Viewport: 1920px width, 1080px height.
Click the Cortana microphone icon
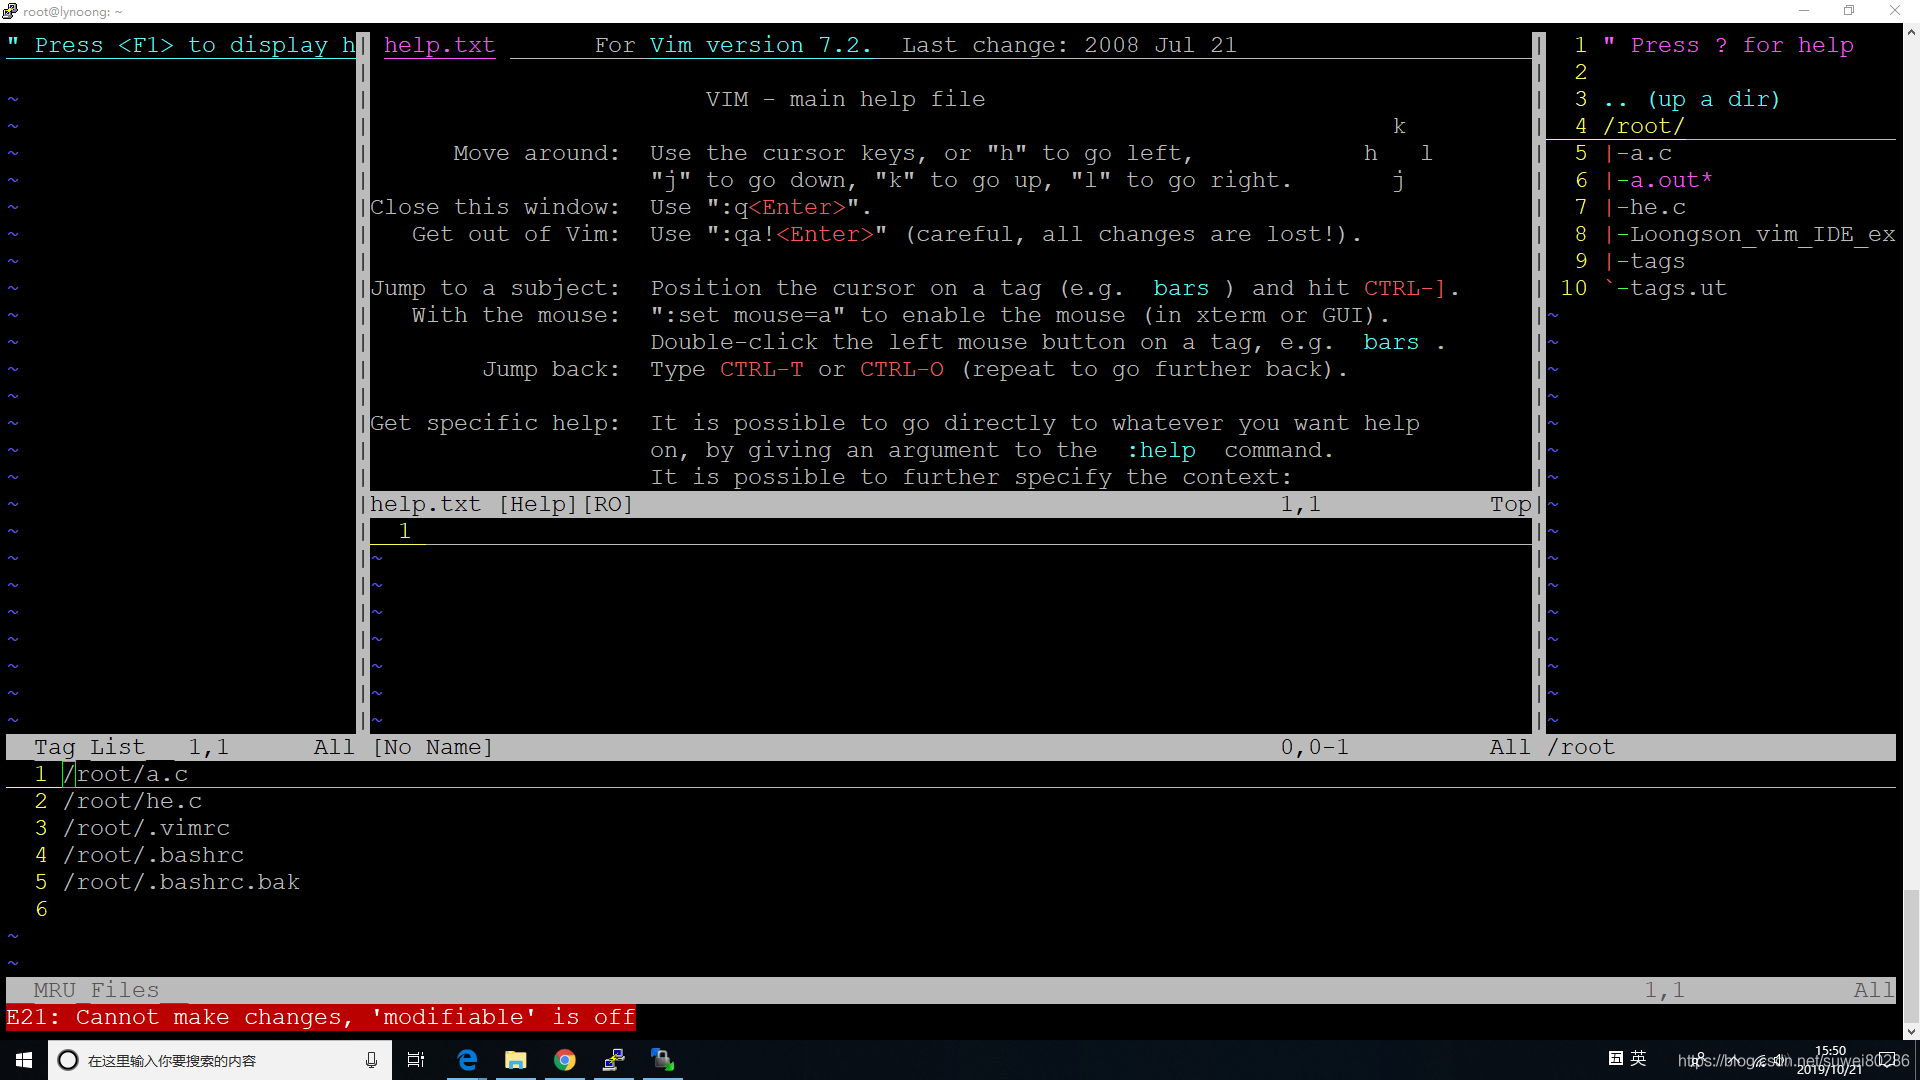tap(371, 1060)
